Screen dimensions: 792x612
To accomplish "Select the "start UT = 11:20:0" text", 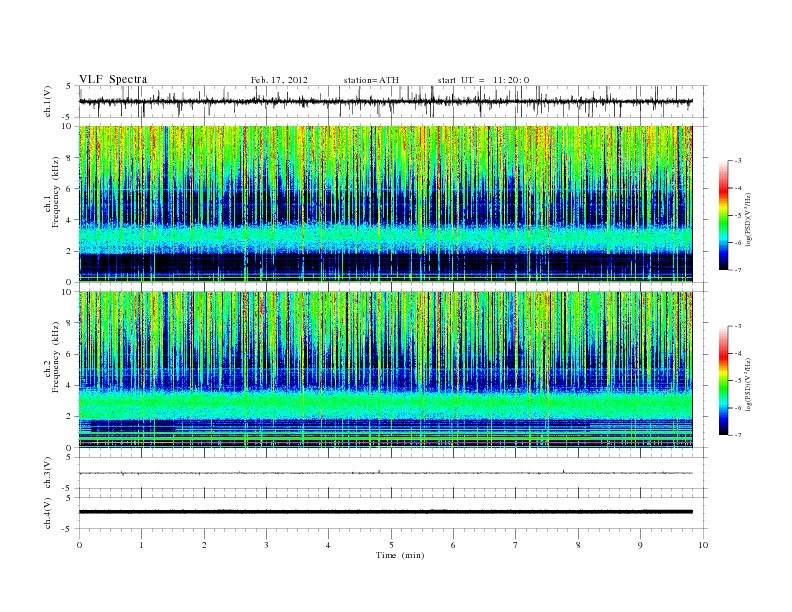I will point(483,80).
